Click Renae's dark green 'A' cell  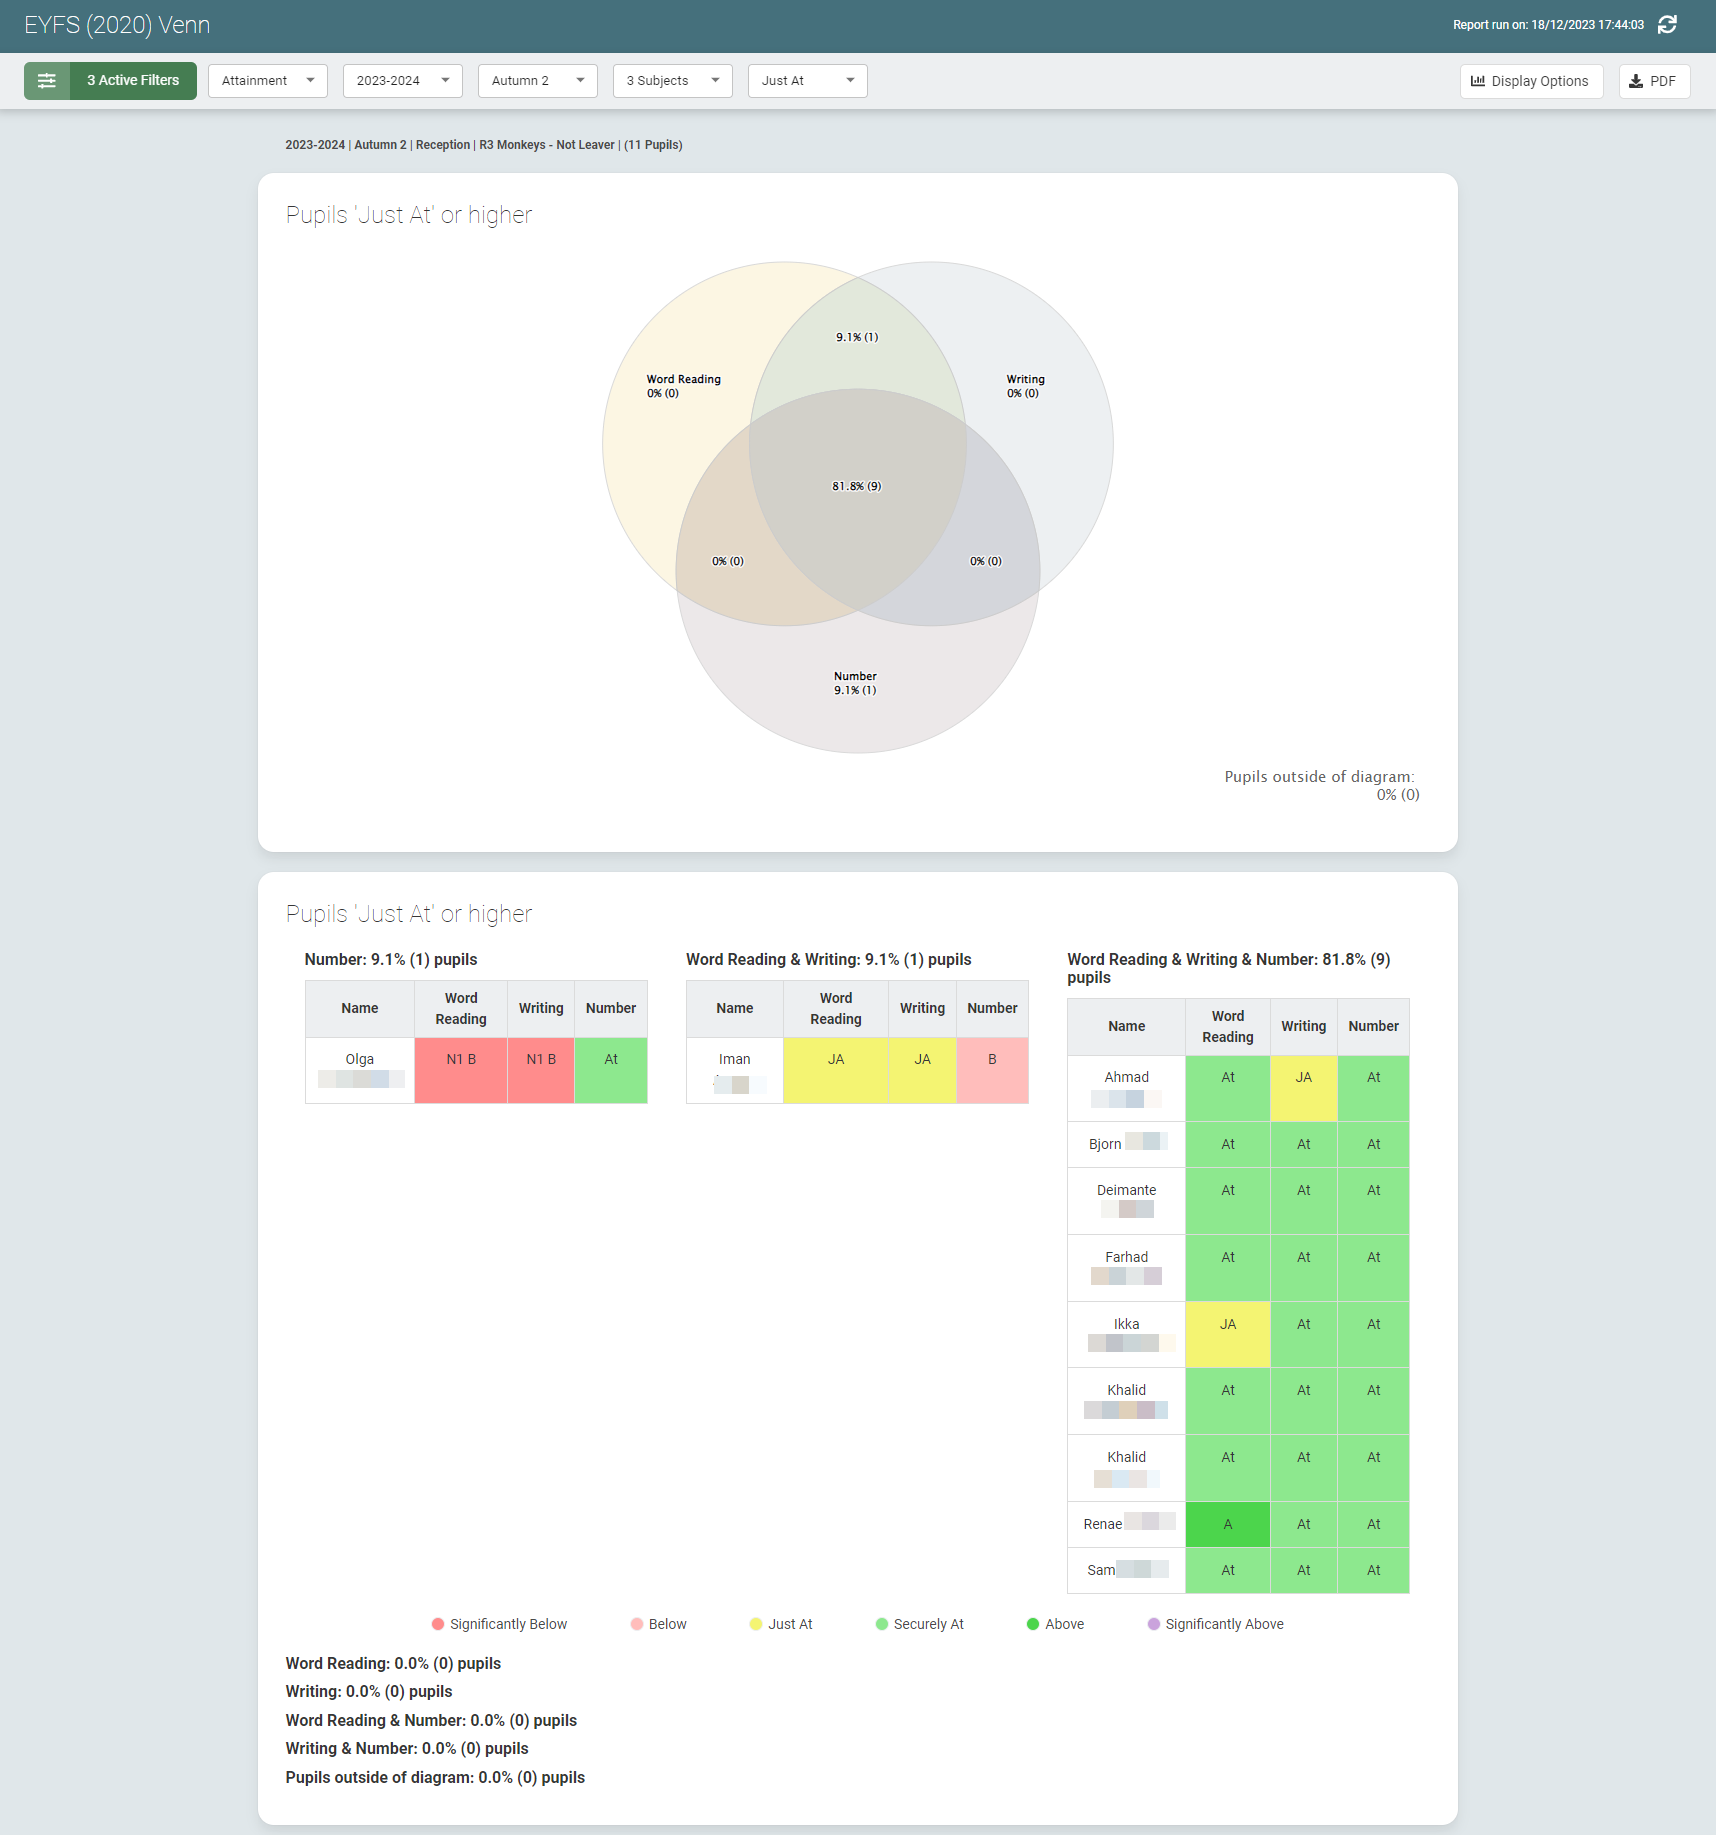click(x=1227, y=1524)
